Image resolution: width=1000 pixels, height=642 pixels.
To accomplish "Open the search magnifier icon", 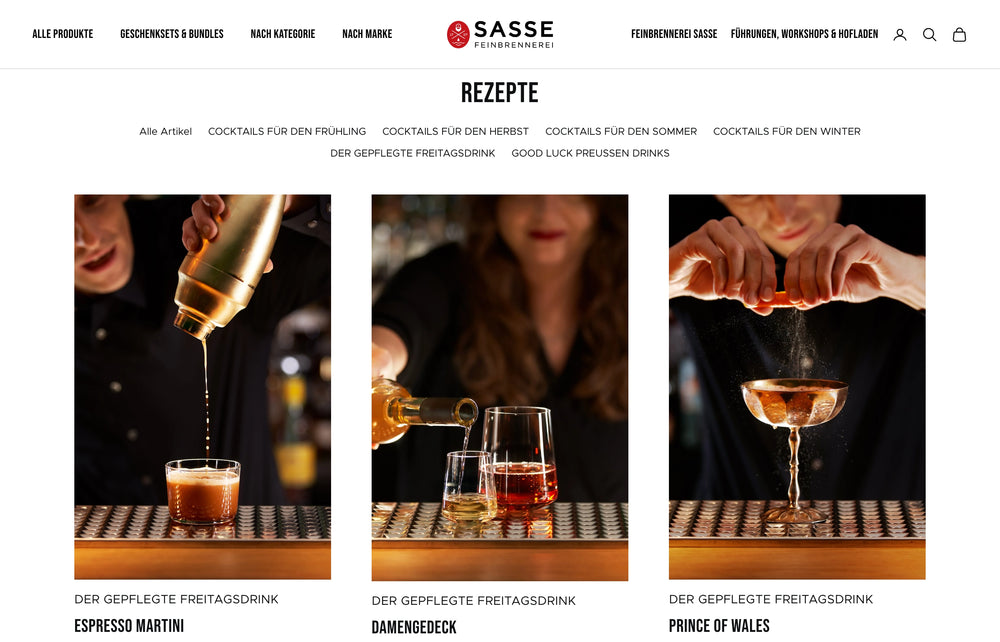I will 930,34.
